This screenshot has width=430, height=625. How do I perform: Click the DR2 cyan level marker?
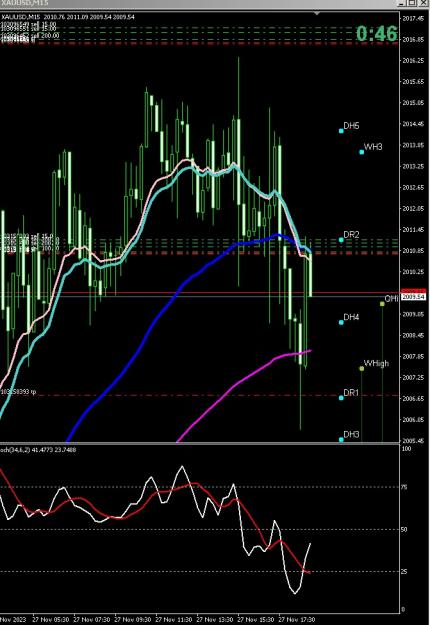(341, 240)
